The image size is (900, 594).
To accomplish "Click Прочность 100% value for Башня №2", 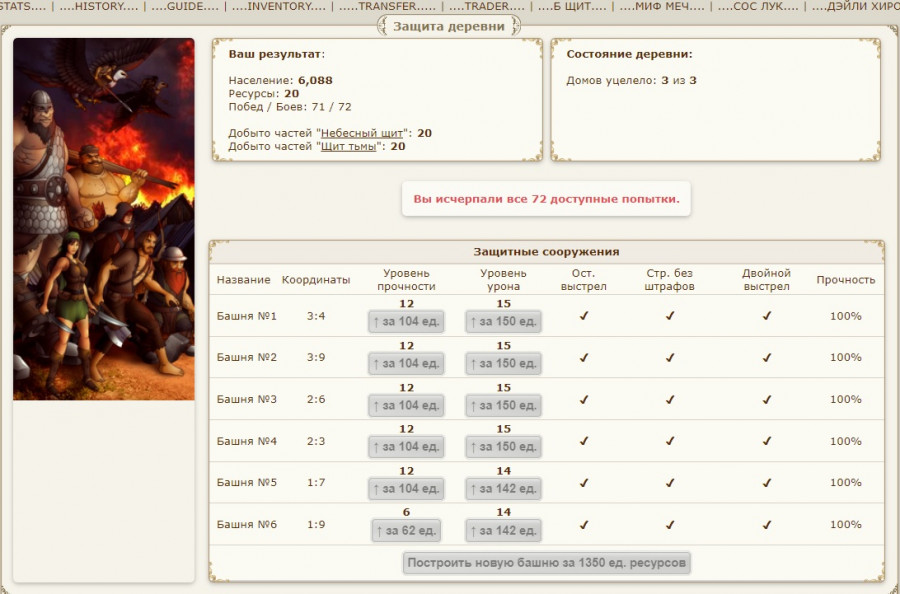I will click(x=845, y=358).
